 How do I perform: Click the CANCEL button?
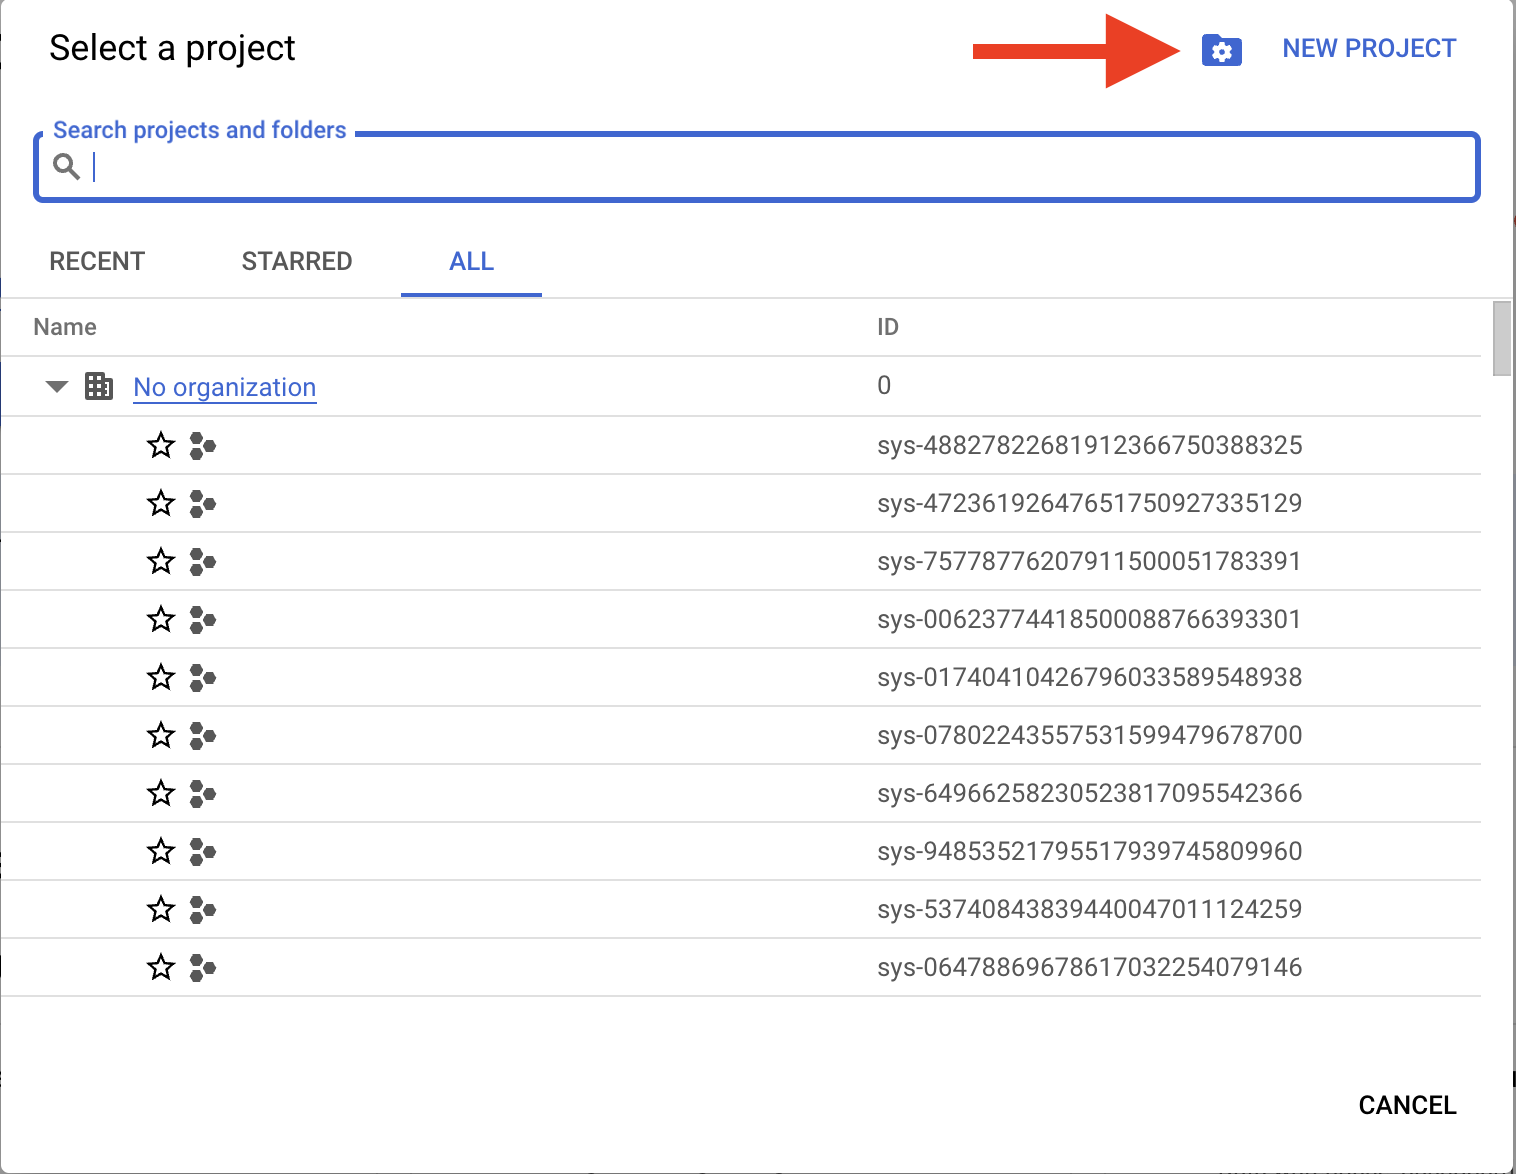[1407, 1105]
